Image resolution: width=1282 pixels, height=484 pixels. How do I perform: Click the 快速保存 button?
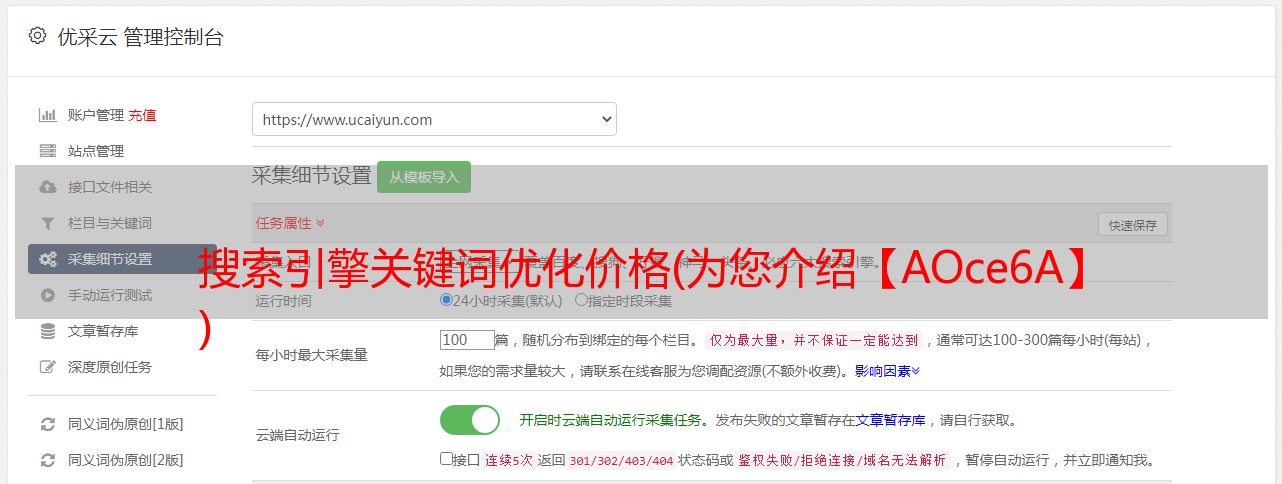1132,225
